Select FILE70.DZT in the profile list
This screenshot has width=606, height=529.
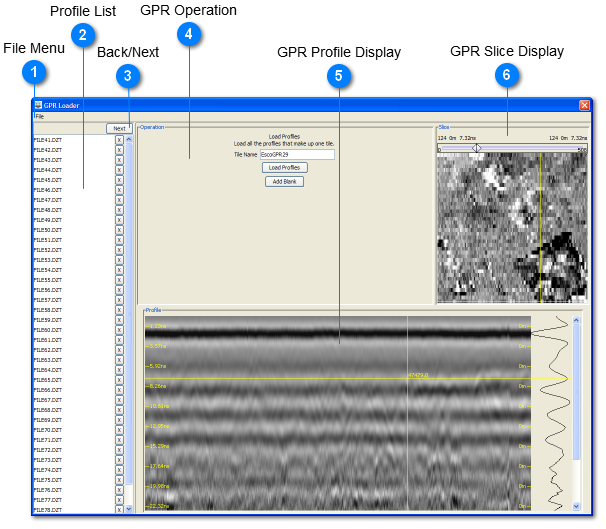[x=48, y=430]
